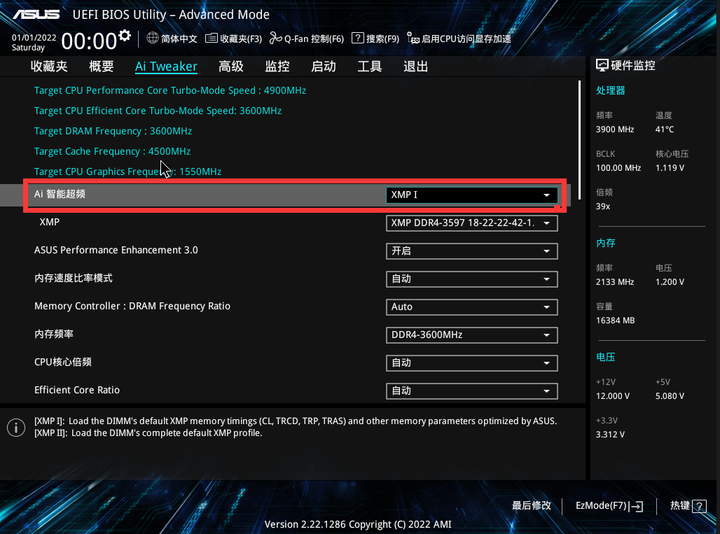Image resolution: width=720 pixels, height=534 pixels.
Task: Click the 电压 section heading
Action: click(x=605, y=357)
